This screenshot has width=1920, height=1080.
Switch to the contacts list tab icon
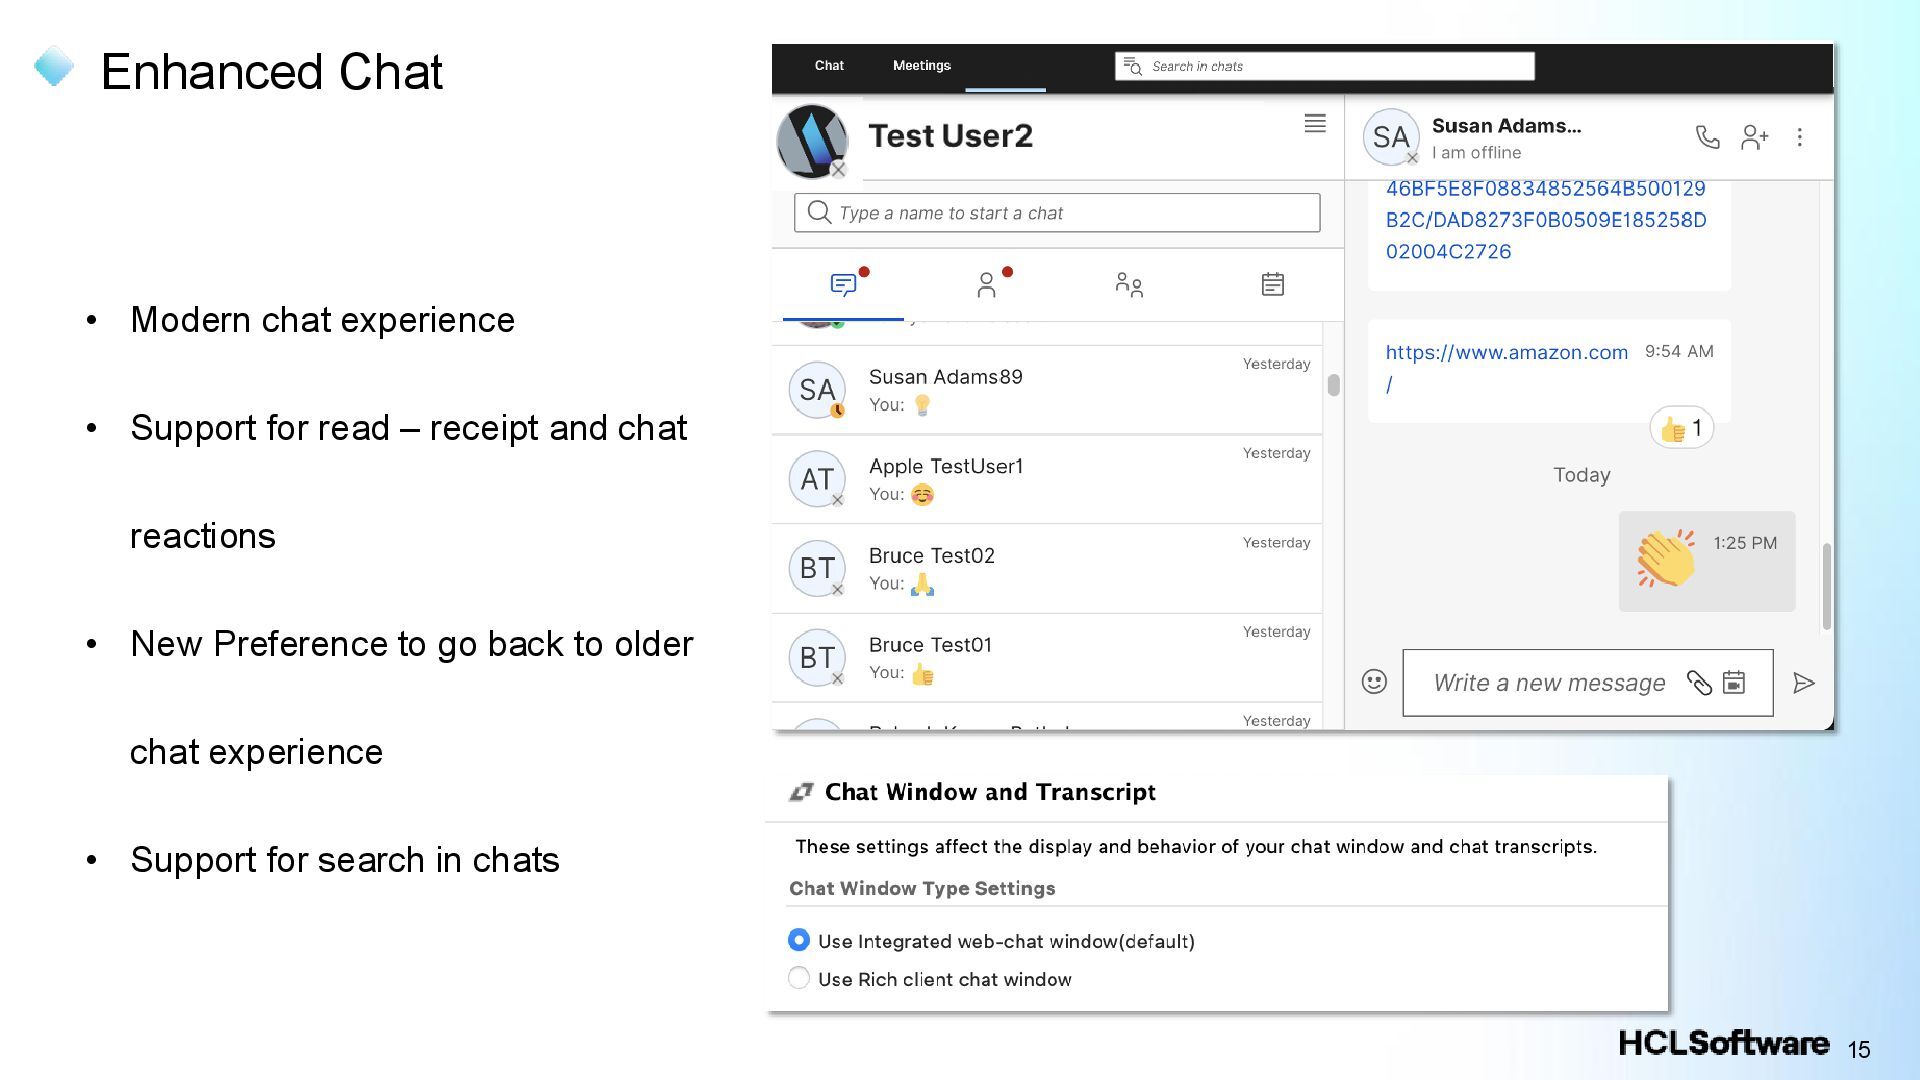[987, 285]
